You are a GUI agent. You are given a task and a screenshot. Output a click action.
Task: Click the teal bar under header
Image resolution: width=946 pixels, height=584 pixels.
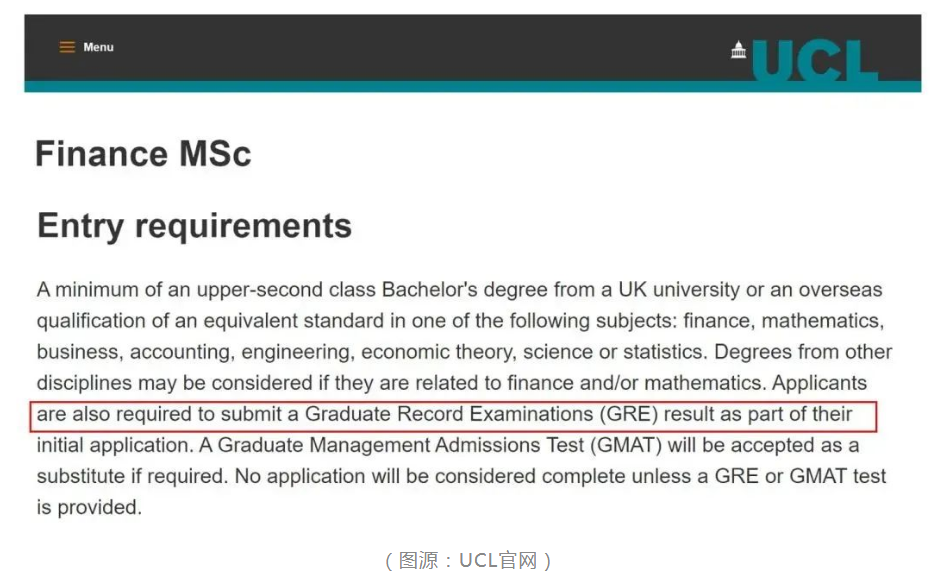click(x=472, y=87)
